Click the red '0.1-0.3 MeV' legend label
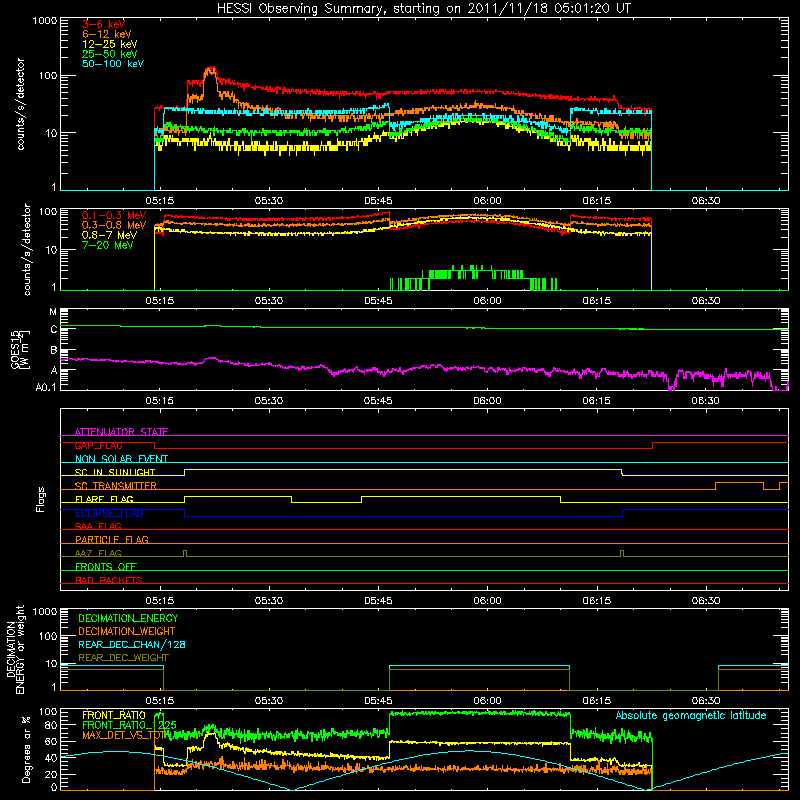 pos(114,215)
